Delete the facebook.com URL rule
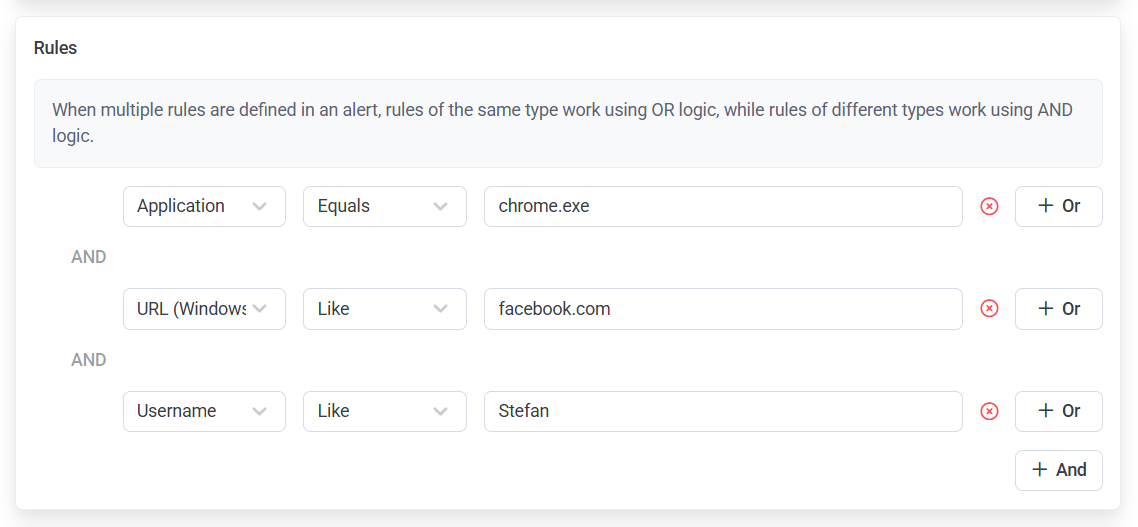The width and height of the screenshot is (1138, 527). pyautogui.click(x=989, y=309)
